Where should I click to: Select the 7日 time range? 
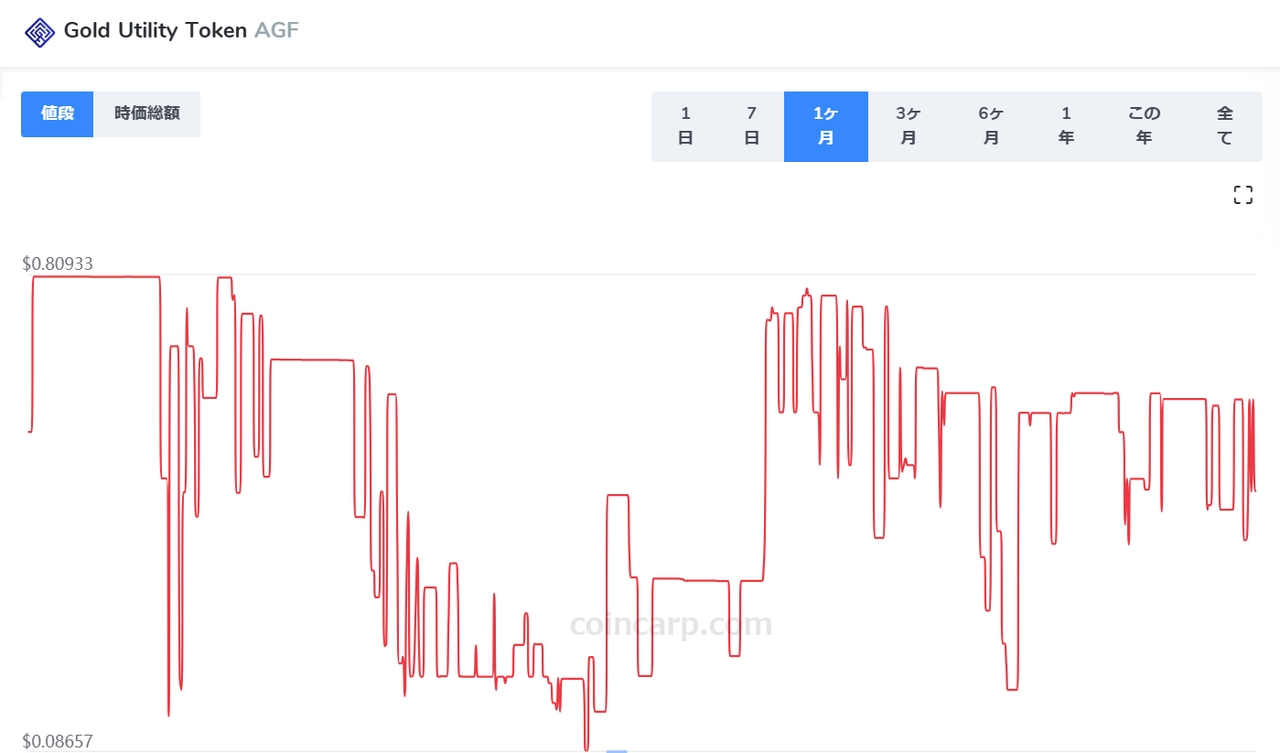751,126
